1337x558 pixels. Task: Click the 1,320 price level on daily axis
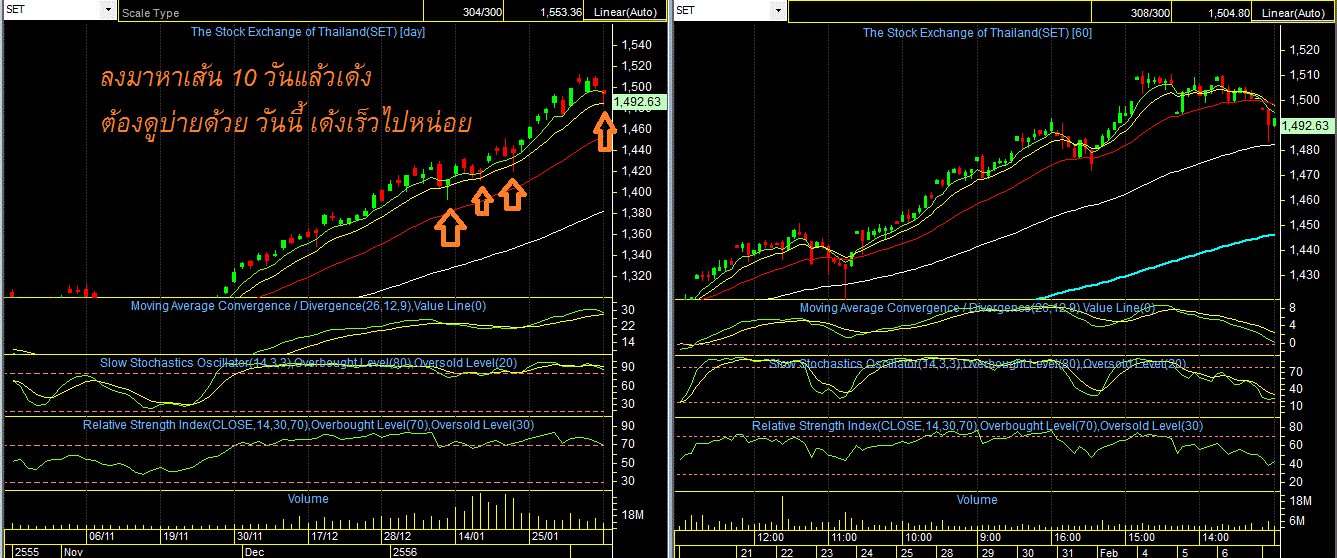636,276
